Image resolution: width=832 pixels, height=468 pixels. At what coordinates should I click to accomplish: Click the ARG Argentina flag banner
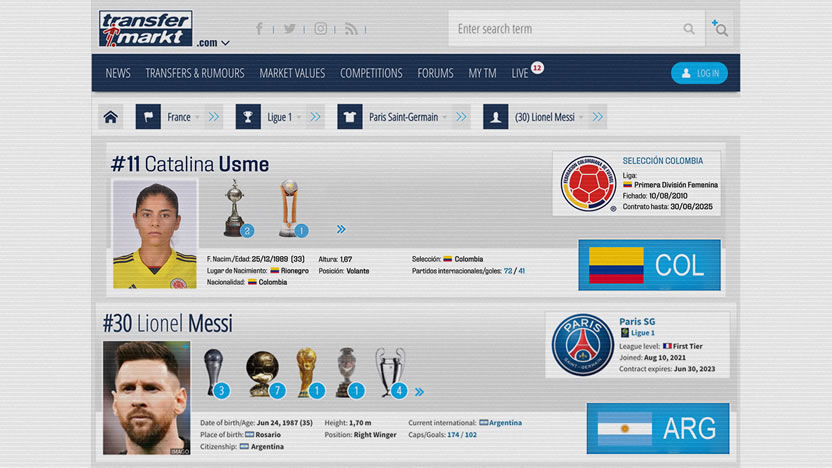658,428
